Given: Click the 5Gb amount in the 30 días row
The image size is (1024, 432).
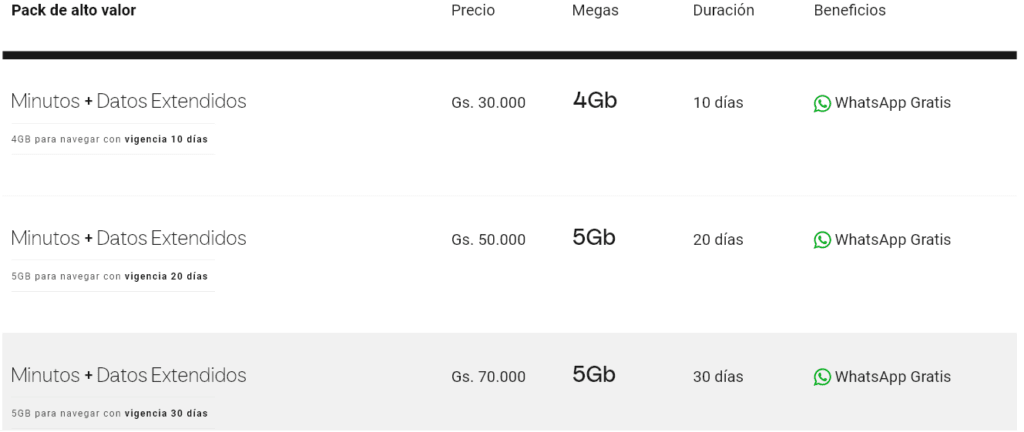Looking at the screenshot, I should [x=594, y=375].
